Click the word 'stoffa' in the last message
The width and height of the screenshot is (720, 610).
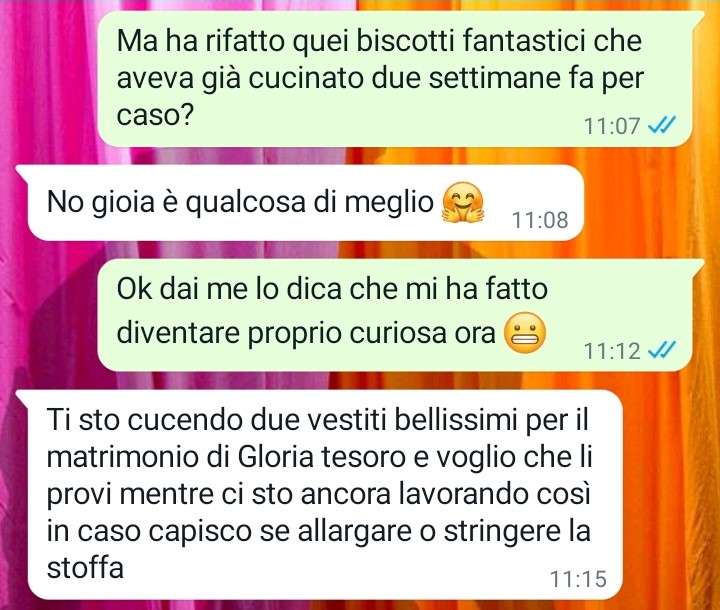pos(85,568)
